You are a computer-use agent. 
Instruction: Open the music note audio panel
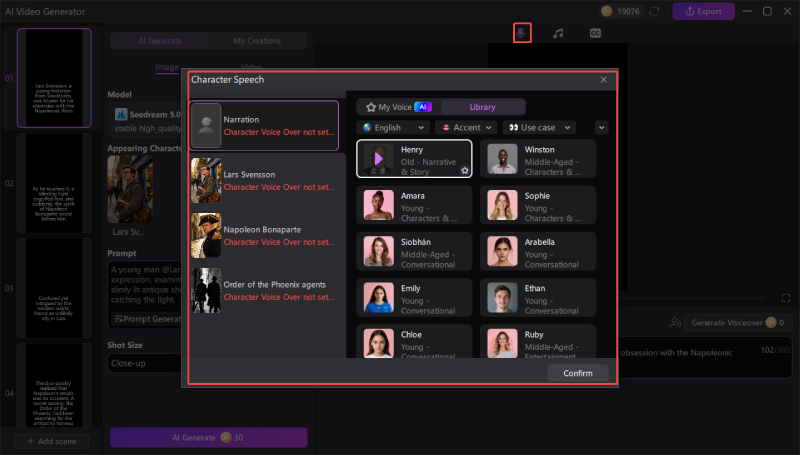point(558,33)
